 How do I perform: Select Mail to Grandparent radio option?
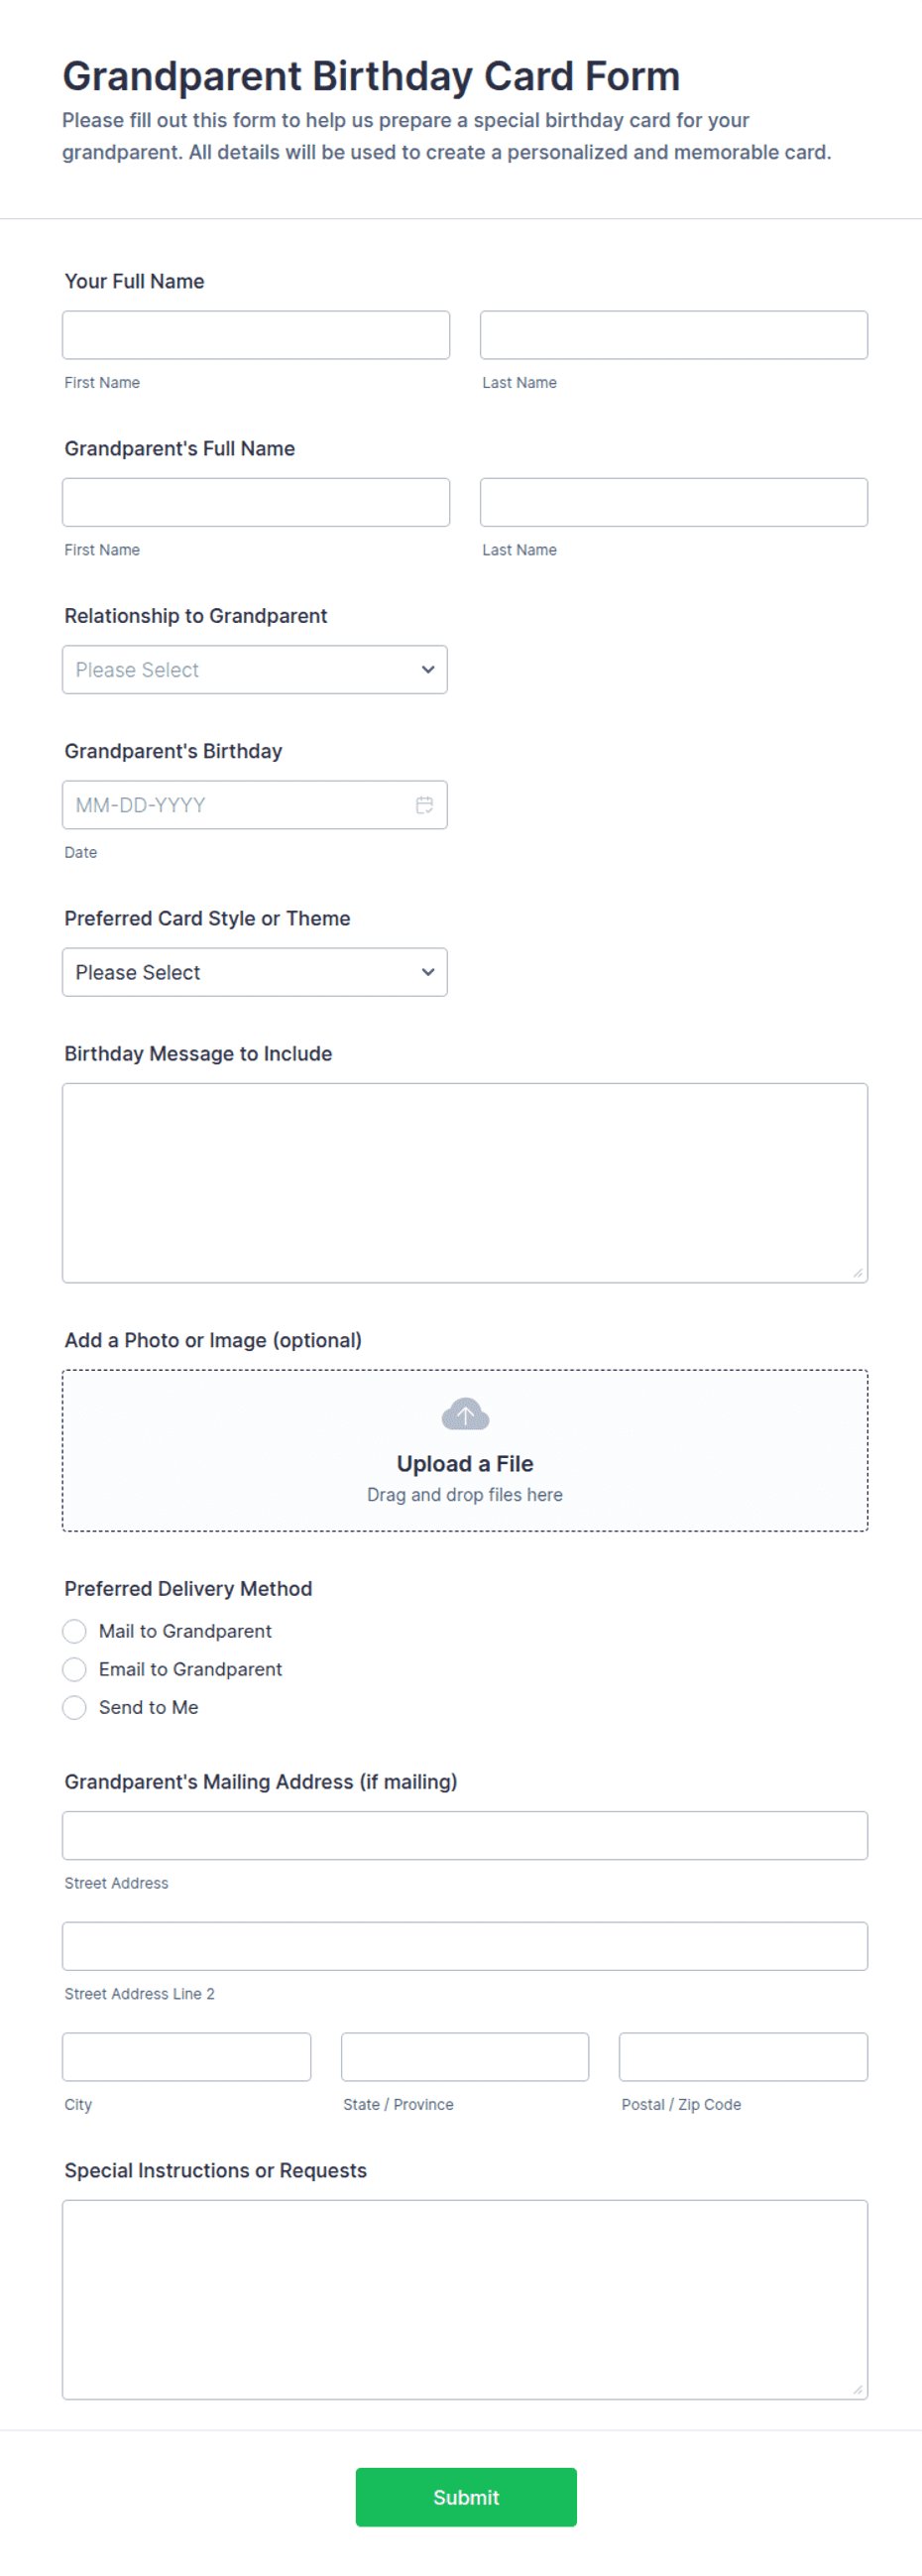[74, 1631]
